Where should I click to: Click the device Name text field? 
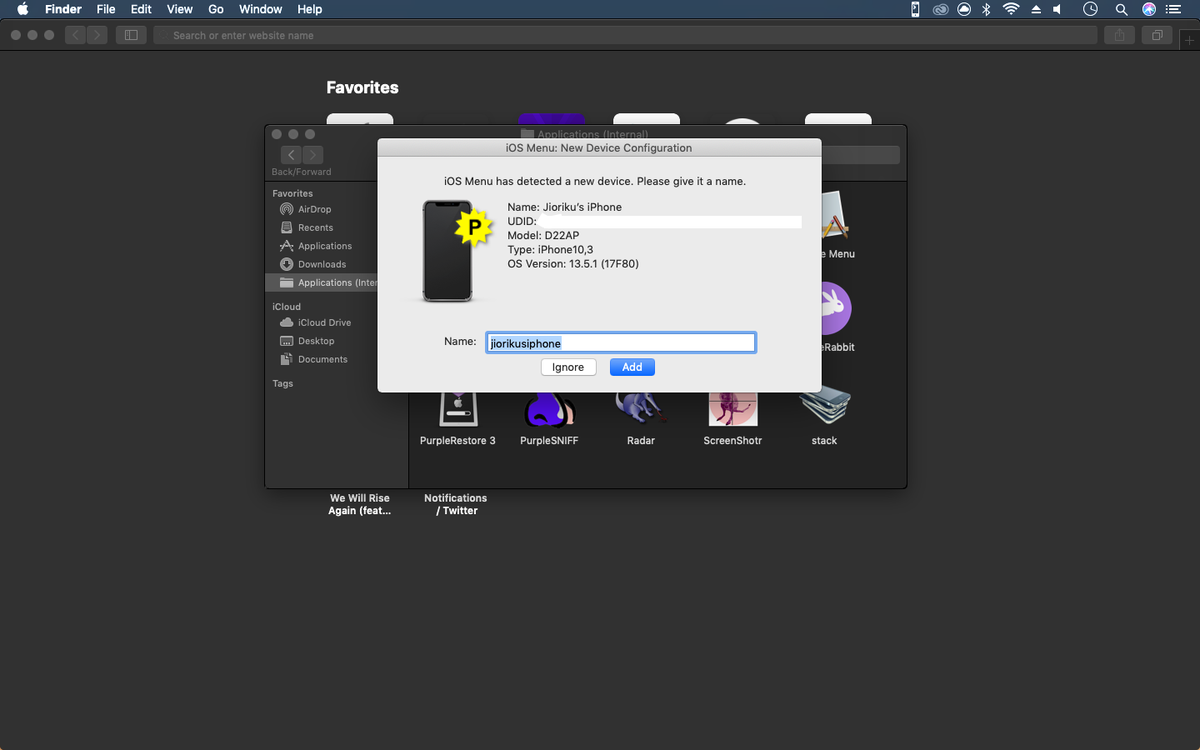pos(621,343)
